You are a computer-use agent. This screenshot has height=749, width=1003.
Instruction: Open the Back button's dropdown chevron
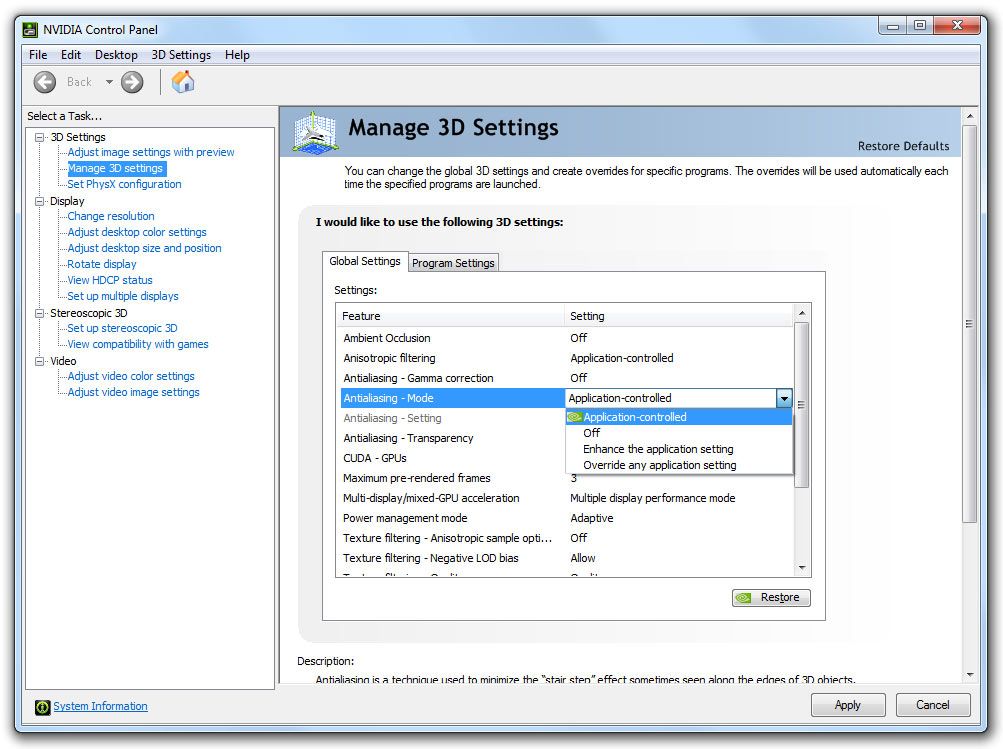[x=111, y=81]
